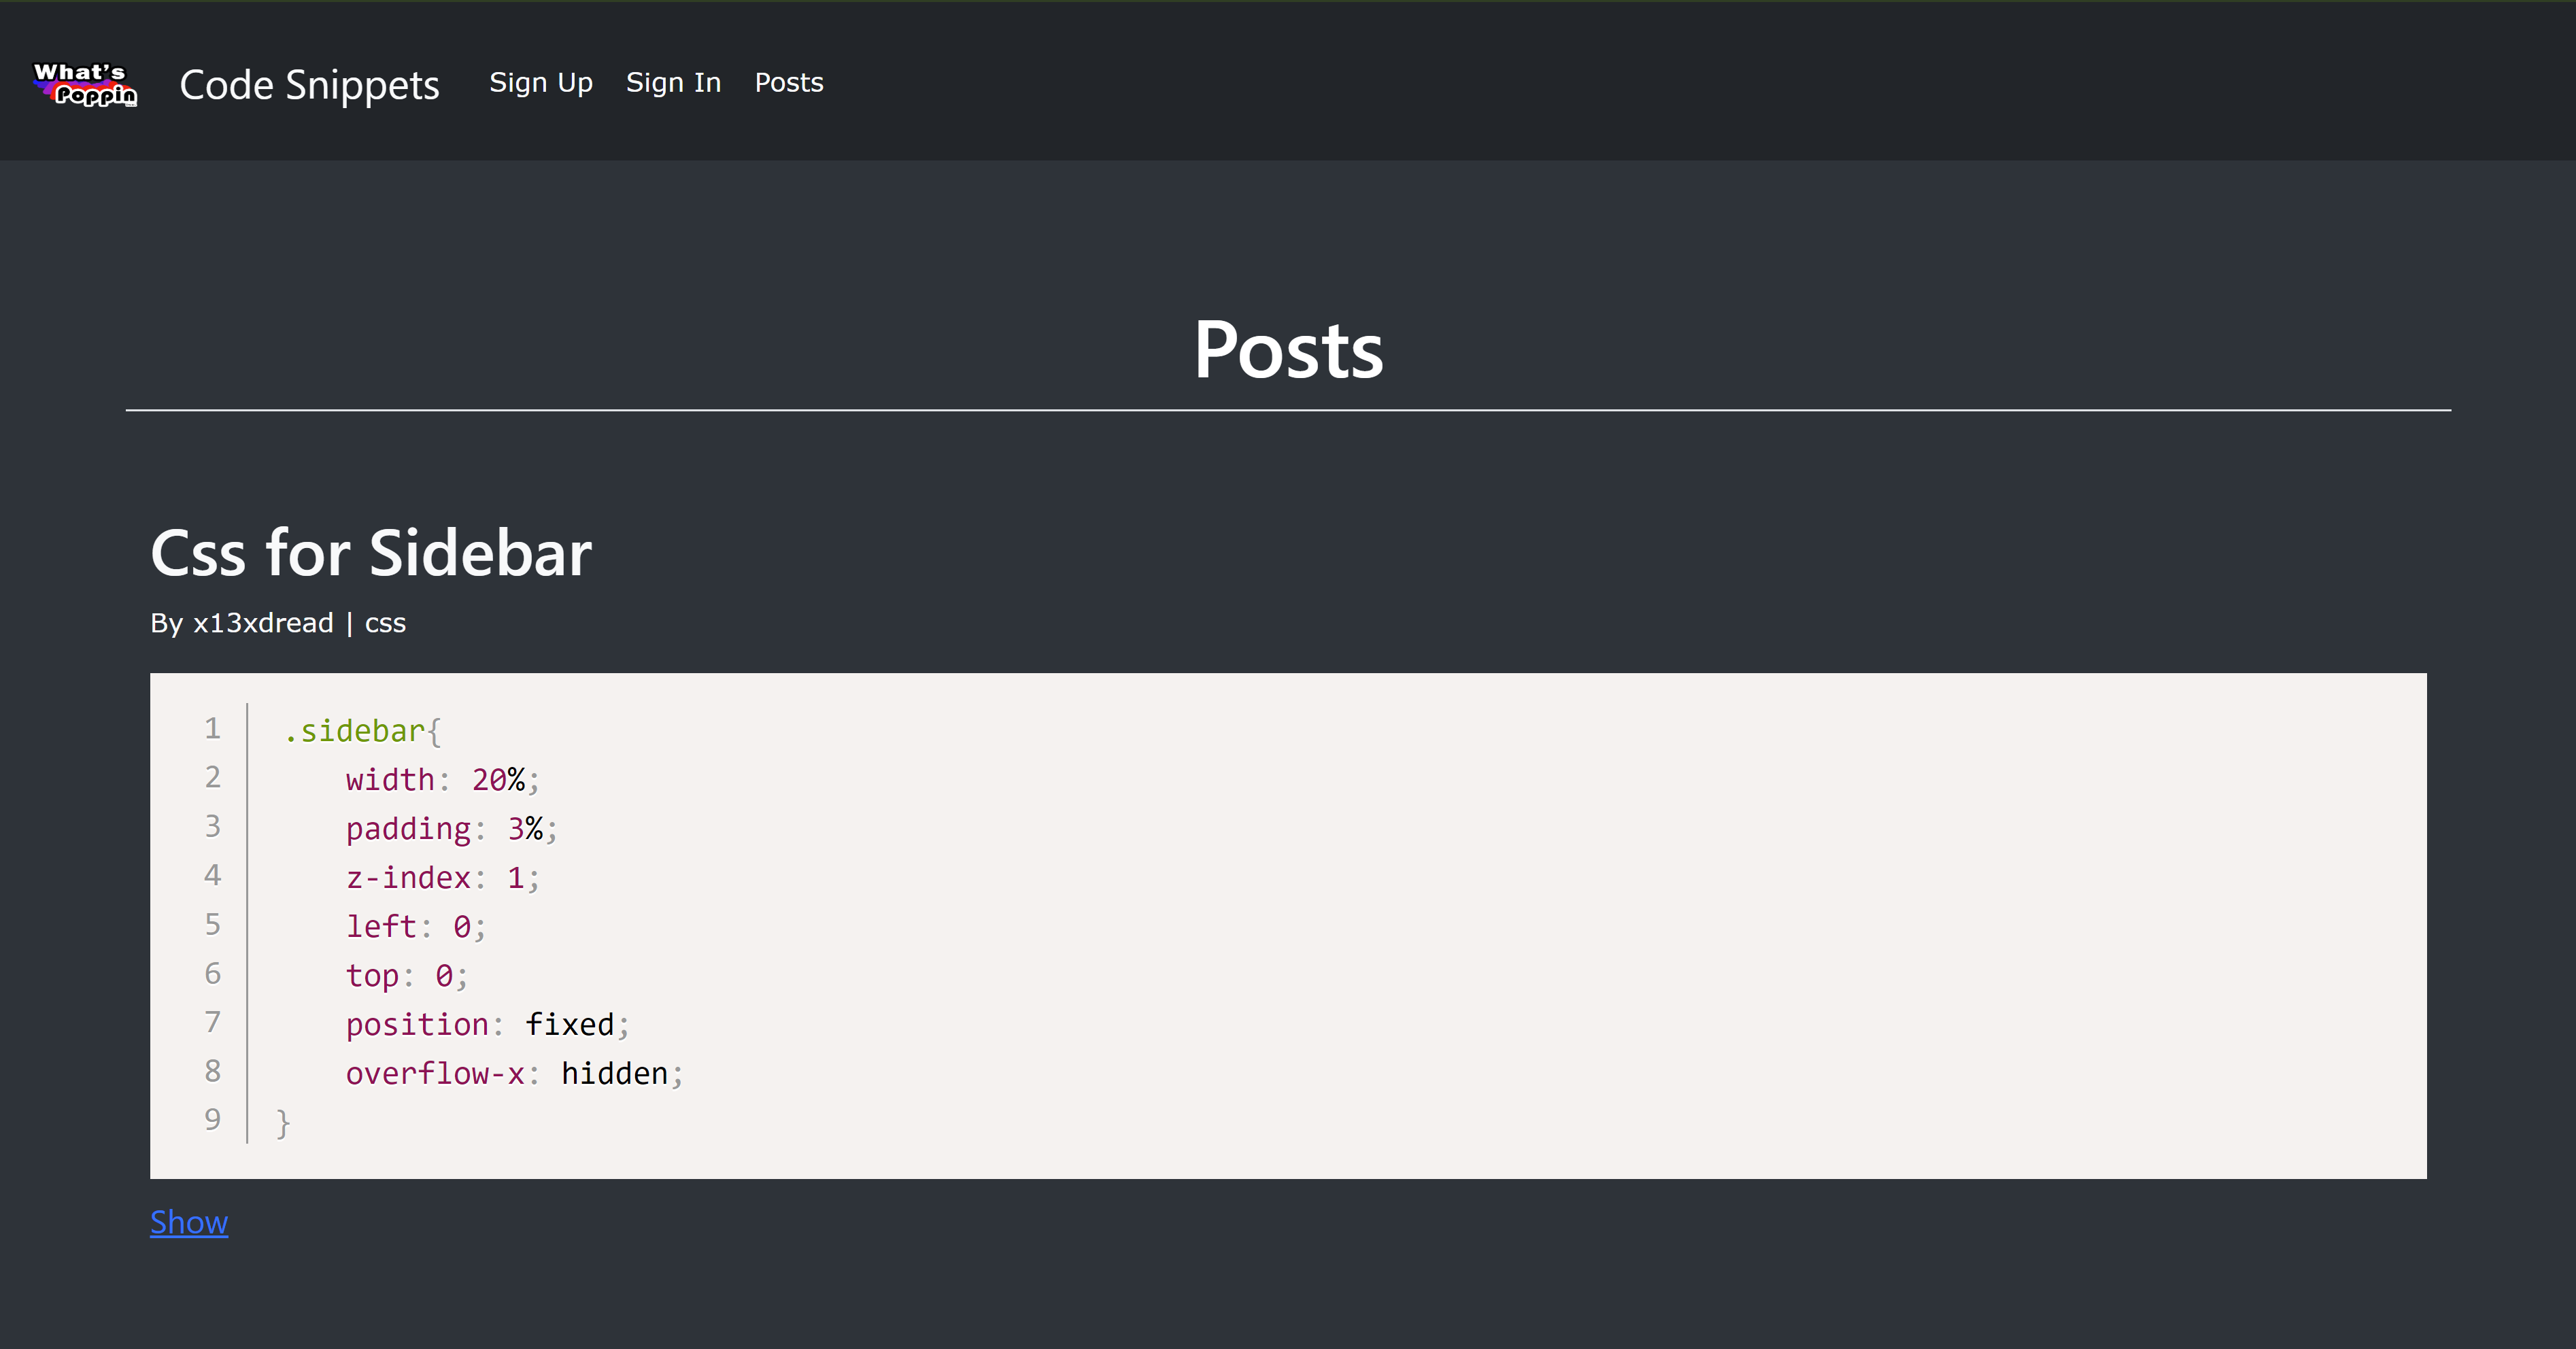
Task: Click the author name x13xdread
Action: click(x=263, y=623)
